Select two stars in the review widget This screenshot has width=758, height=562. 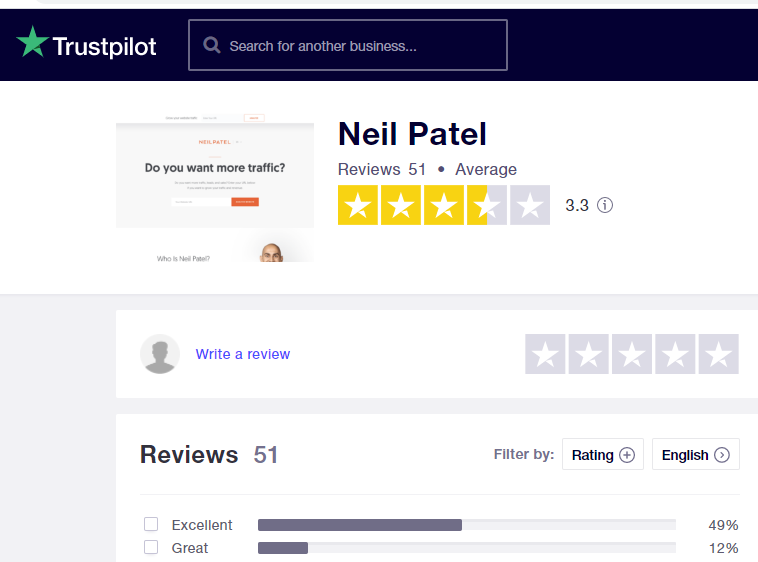588,354
